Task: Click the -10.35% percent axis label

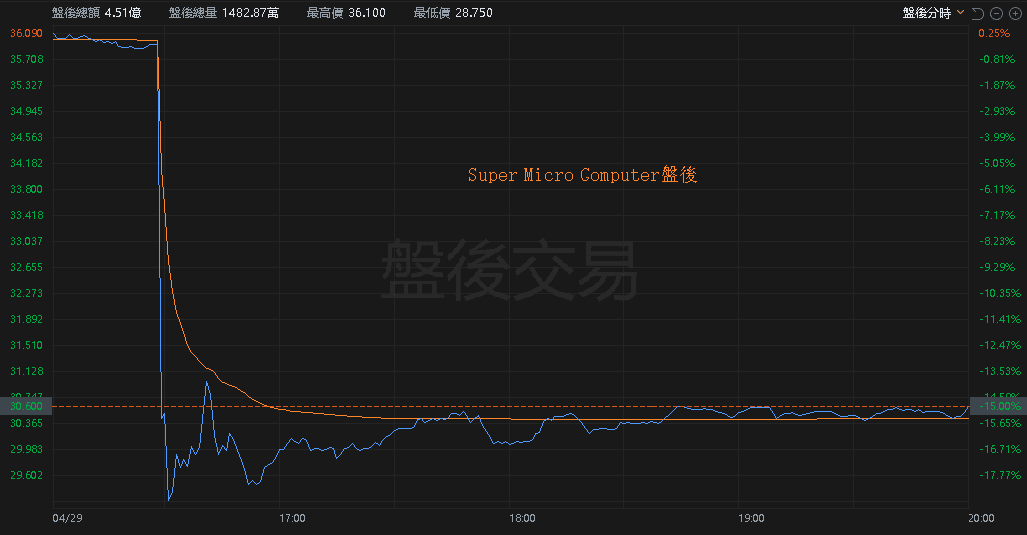Action: pyautogui.click(x=1000, y=293)
